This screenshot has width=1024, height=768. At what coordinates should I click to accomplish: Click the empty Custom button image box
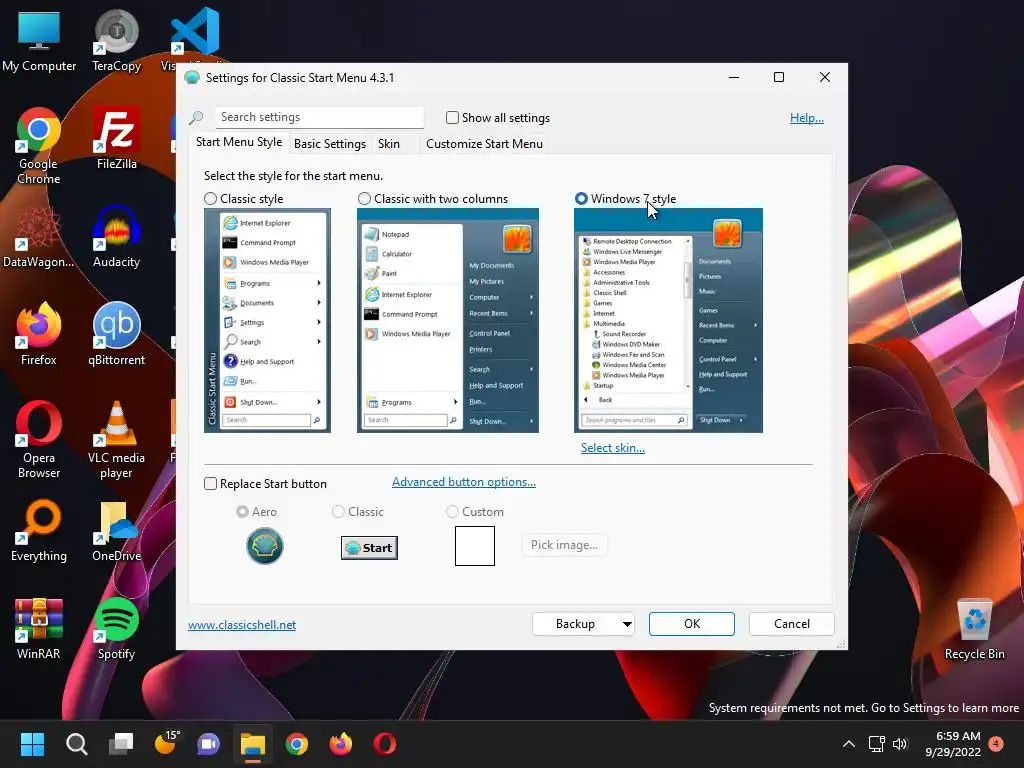coord(475,546)
